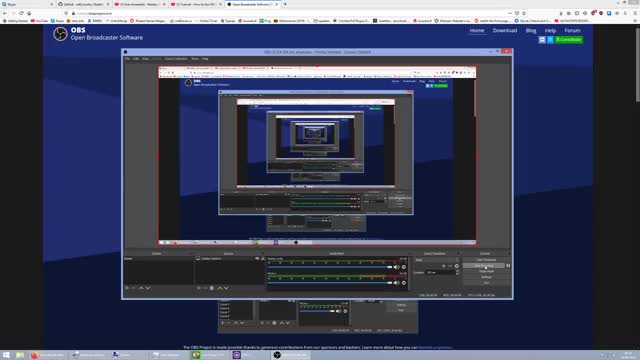Open the Home page in site navigation
This screenshot has width=640, height=360.
477,31
